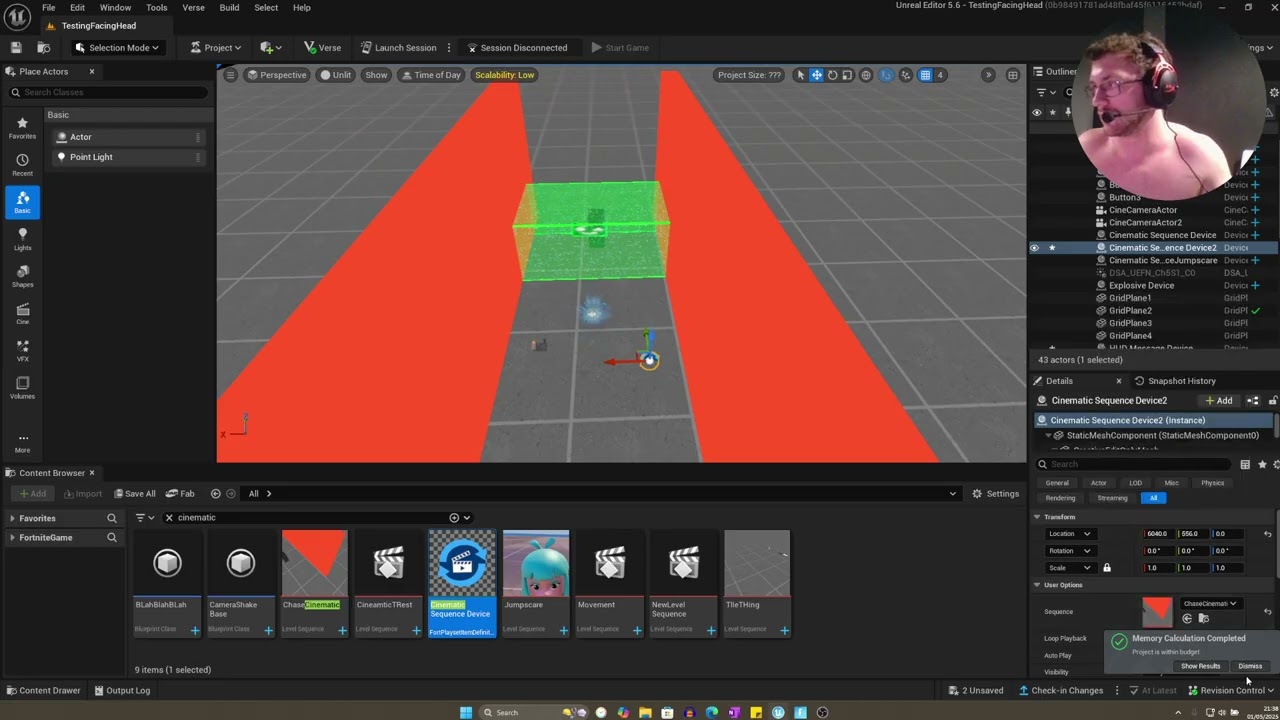Open the Content Drawer

click(43, 690)
